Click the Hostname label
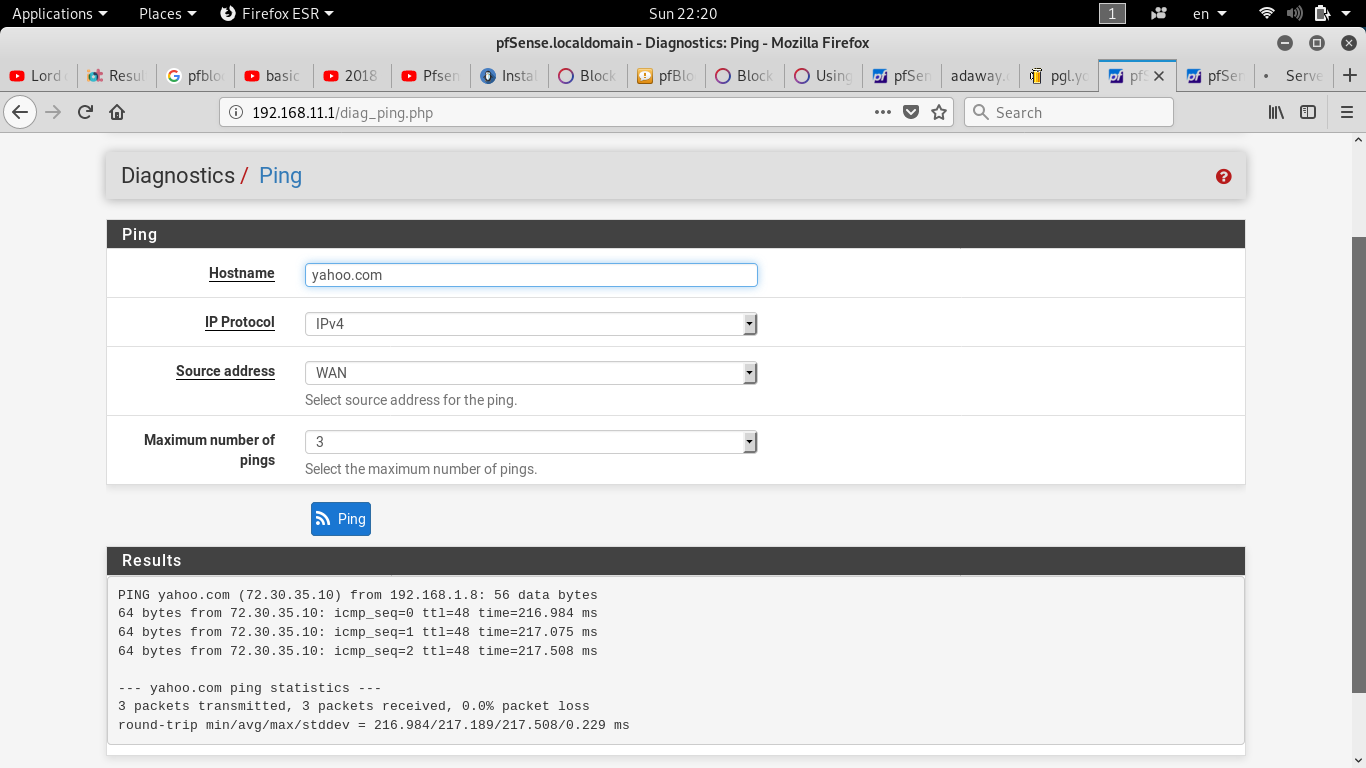Screen dimensions: 1366x768 242,273
